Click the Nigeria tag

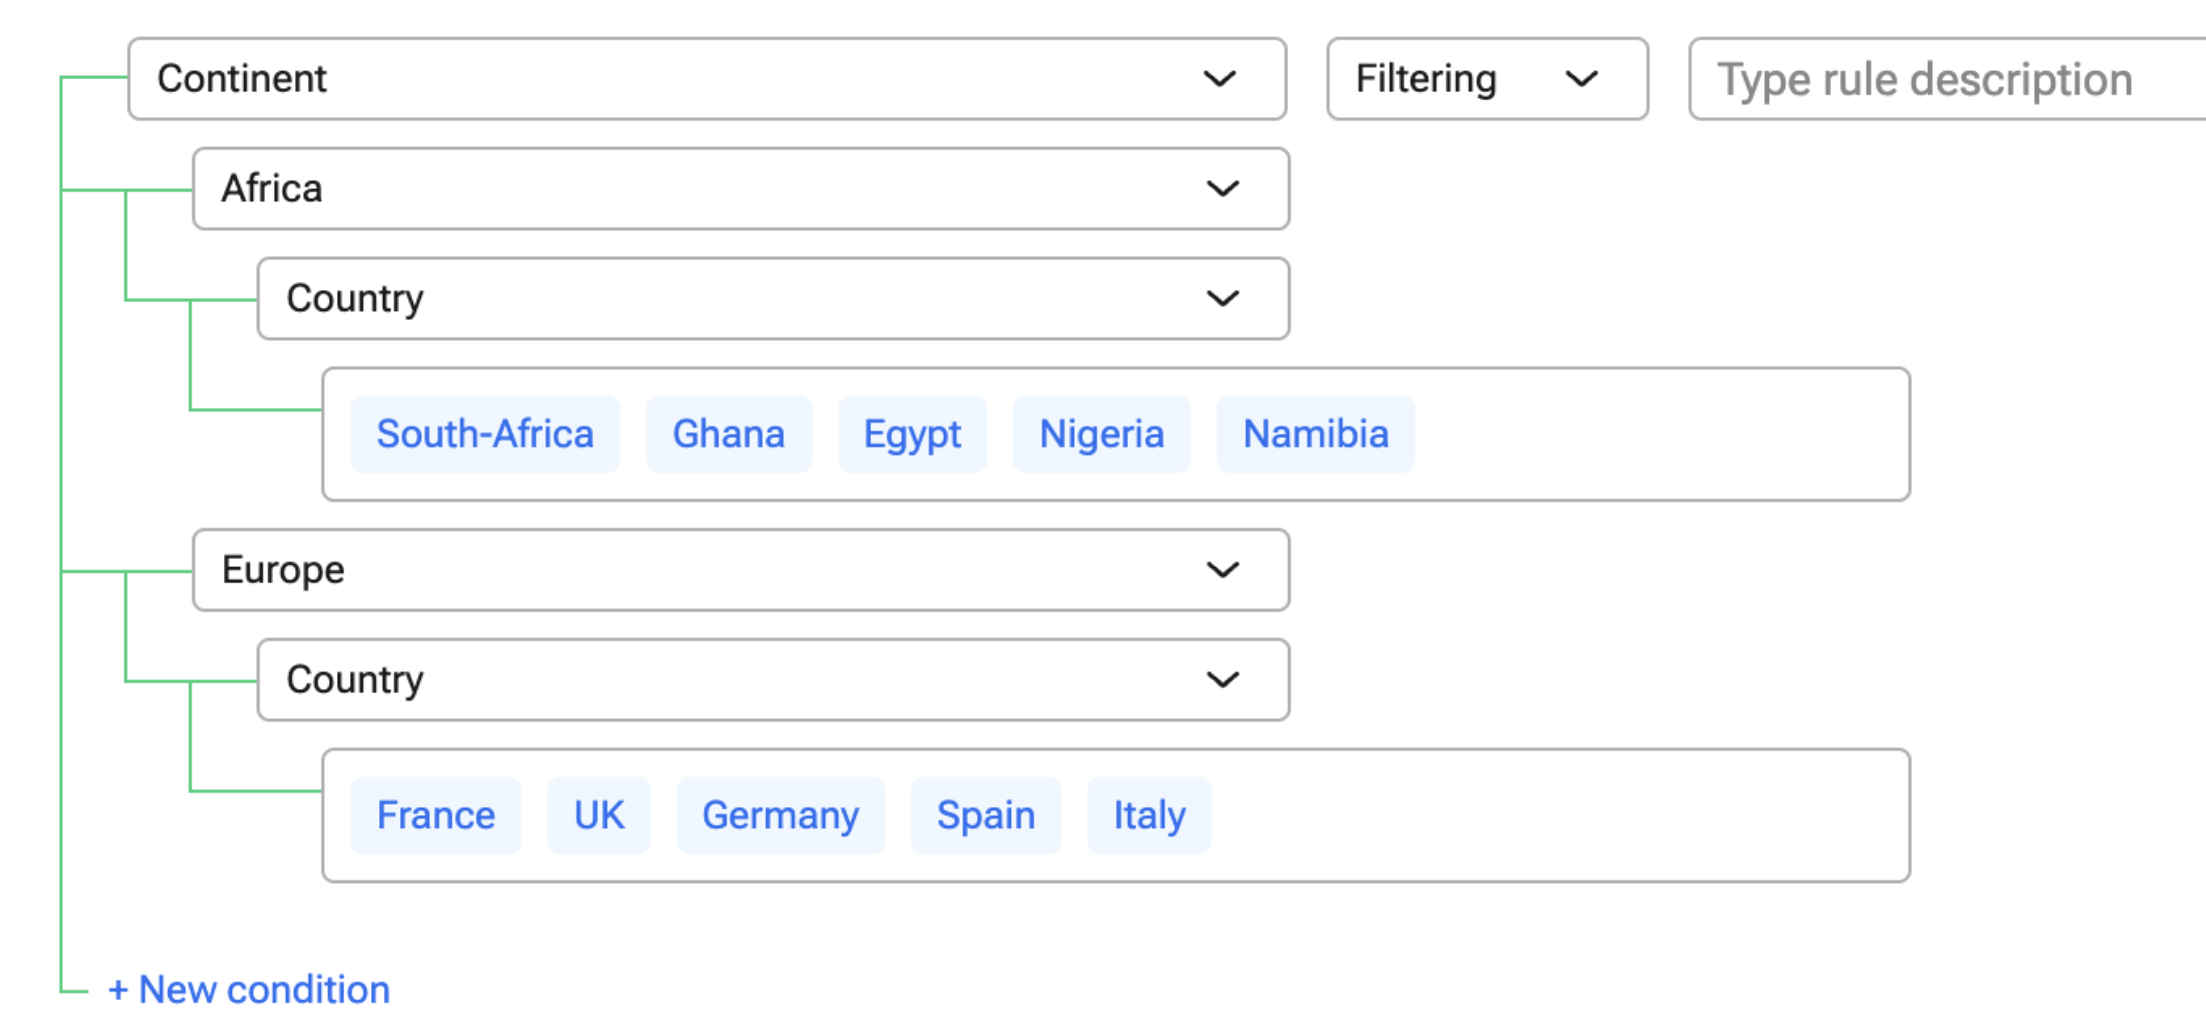point(1101,434)
